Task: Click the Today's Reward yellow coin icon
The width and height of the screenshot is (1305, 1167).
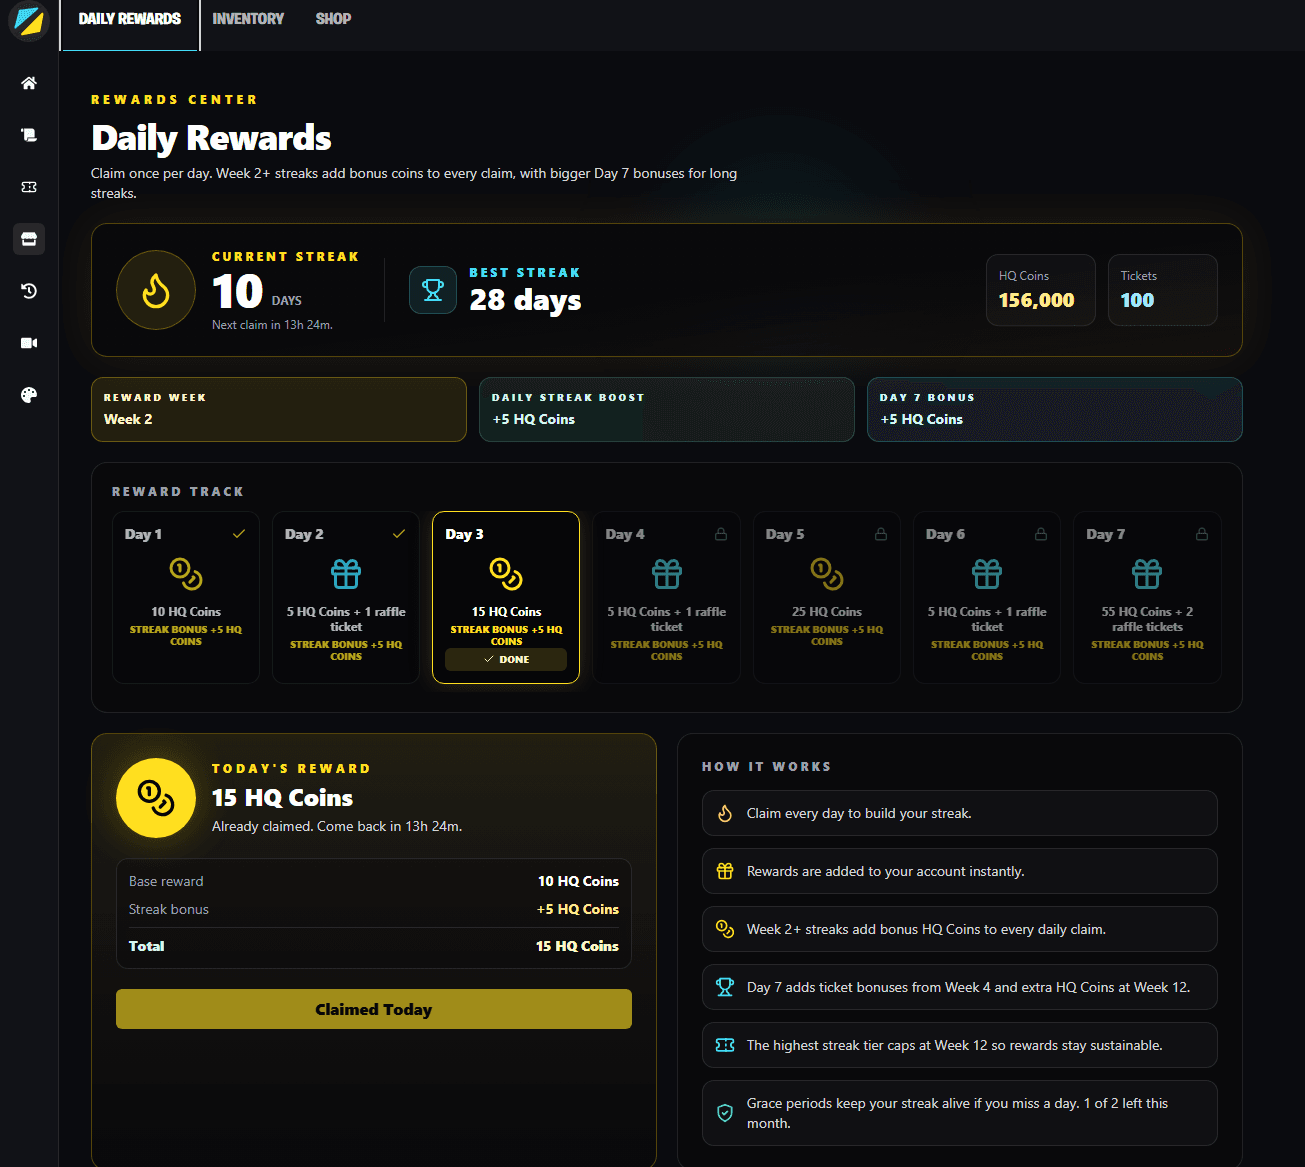Action: 156,798
